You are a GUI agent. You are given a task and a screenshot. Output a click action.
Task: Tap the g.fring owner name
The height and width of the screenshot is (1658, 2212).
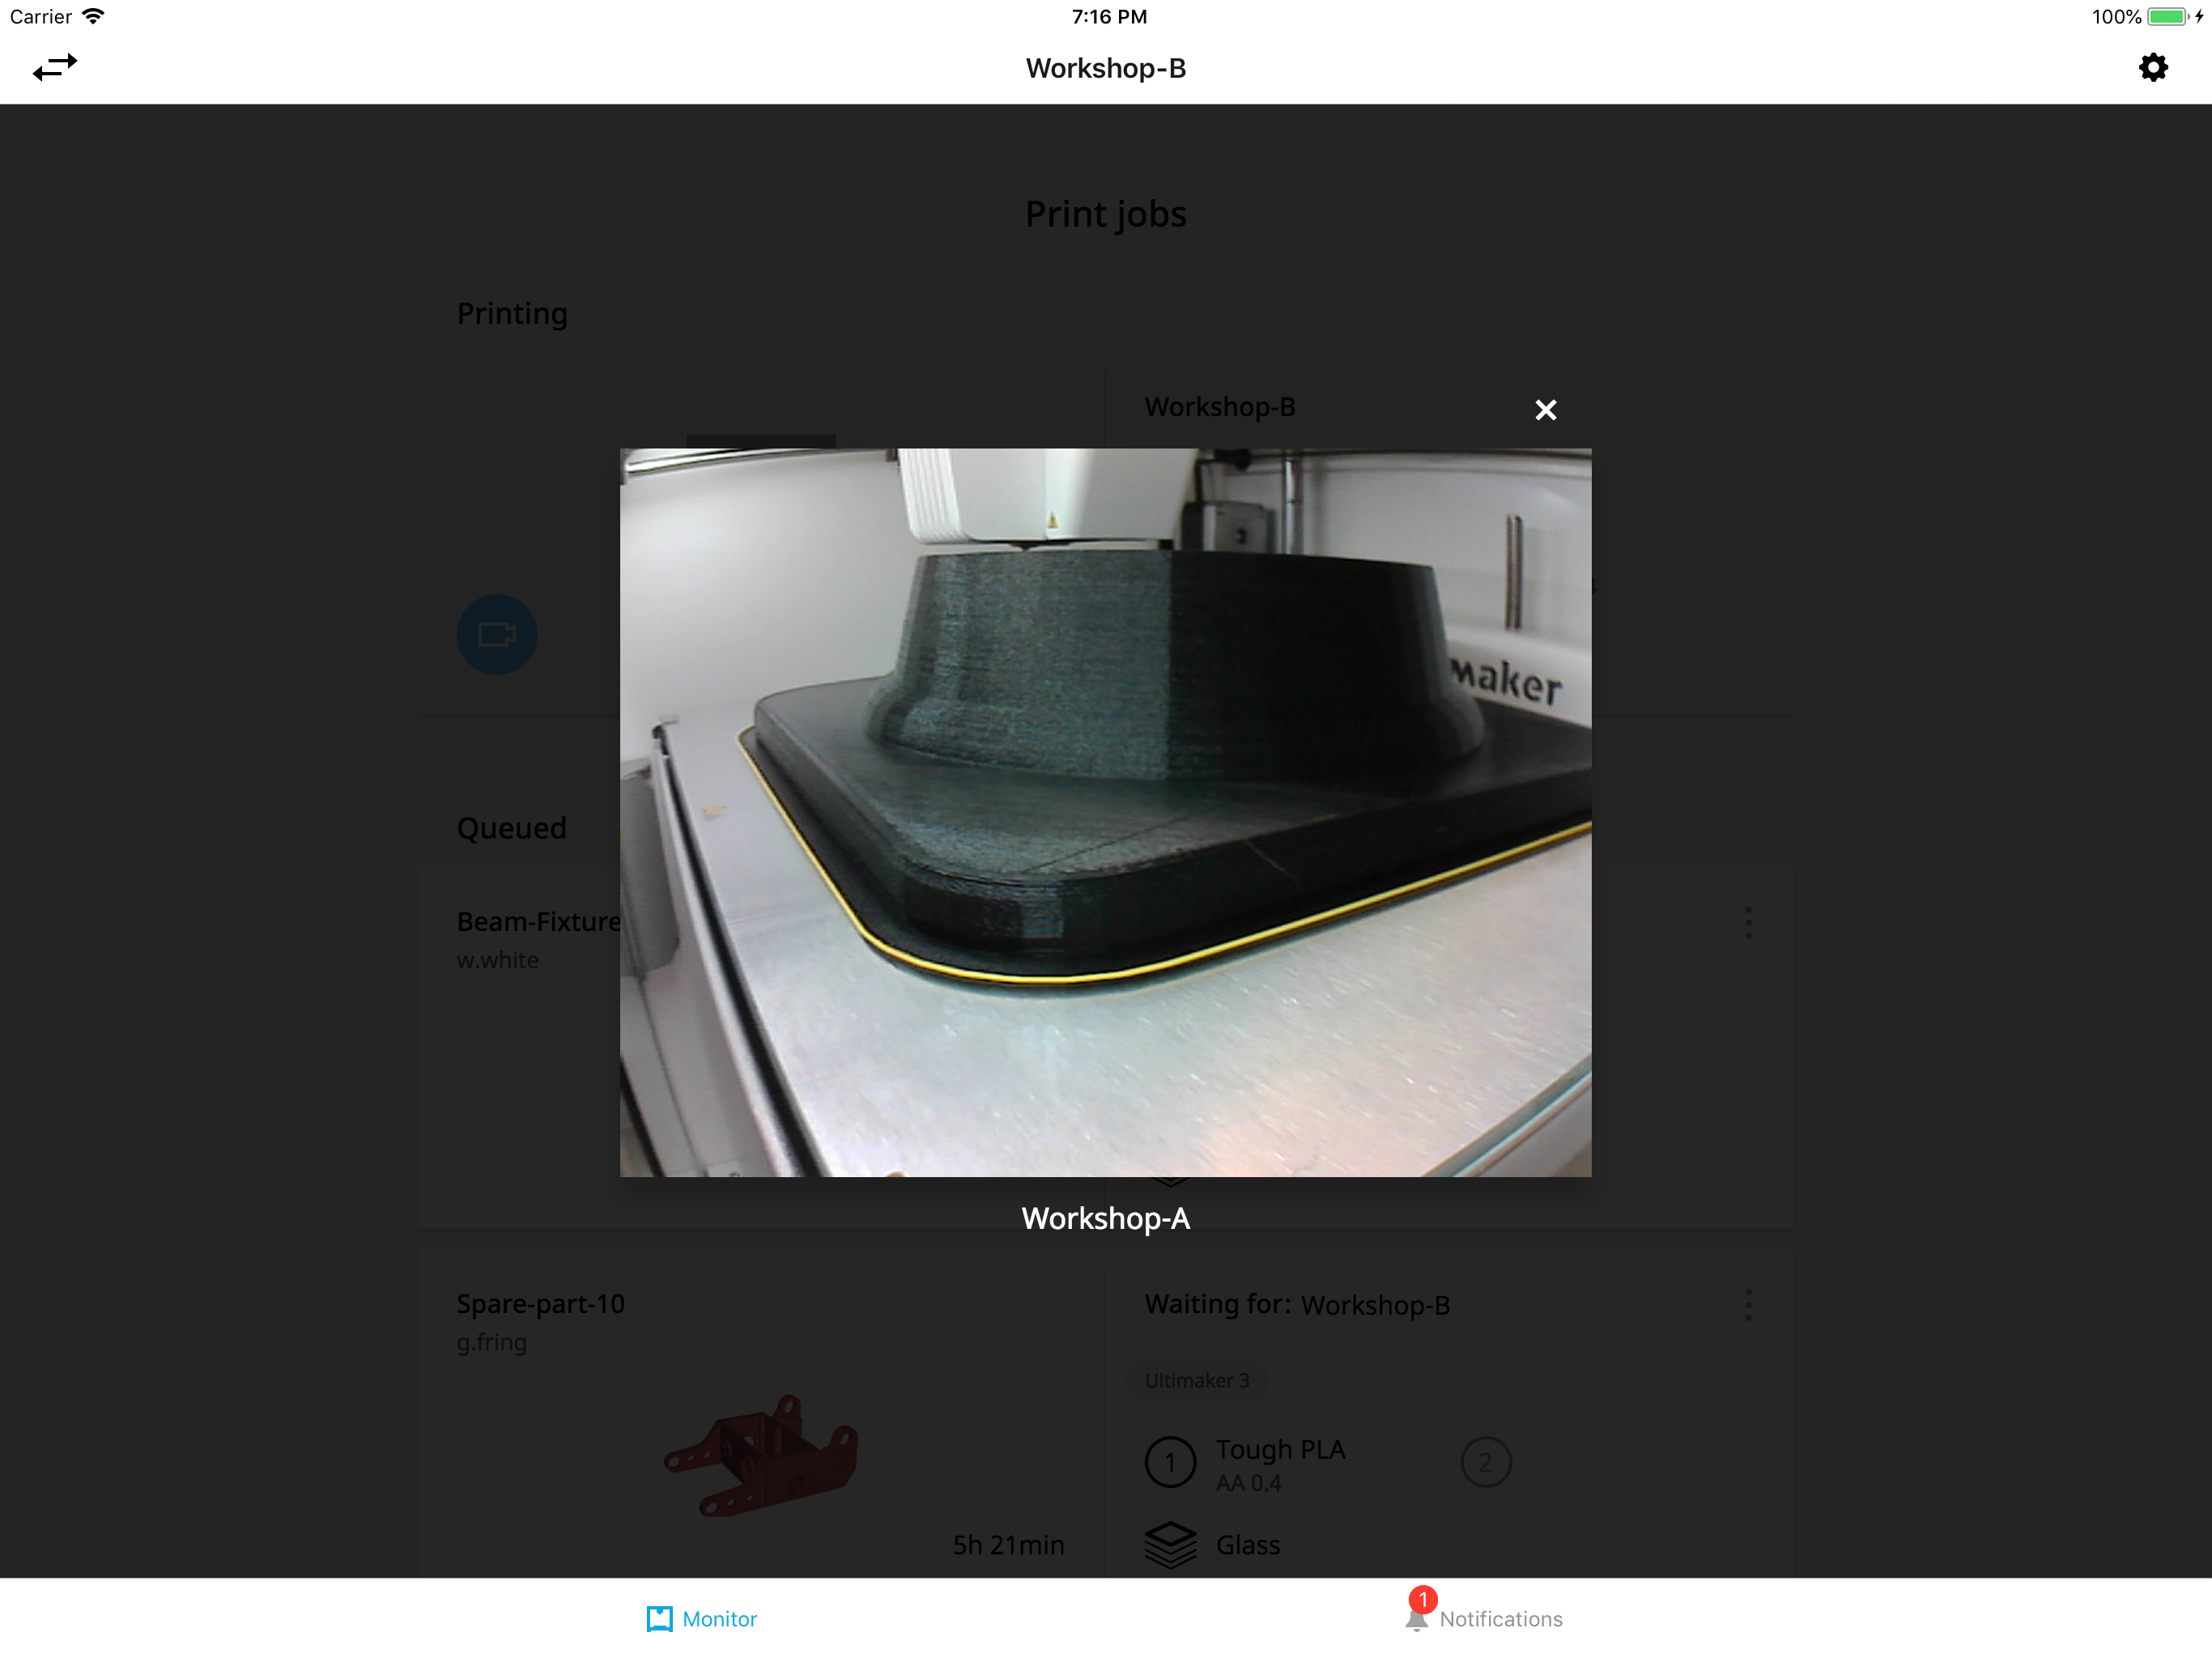pyautogui.click(x=492, y=1342)
